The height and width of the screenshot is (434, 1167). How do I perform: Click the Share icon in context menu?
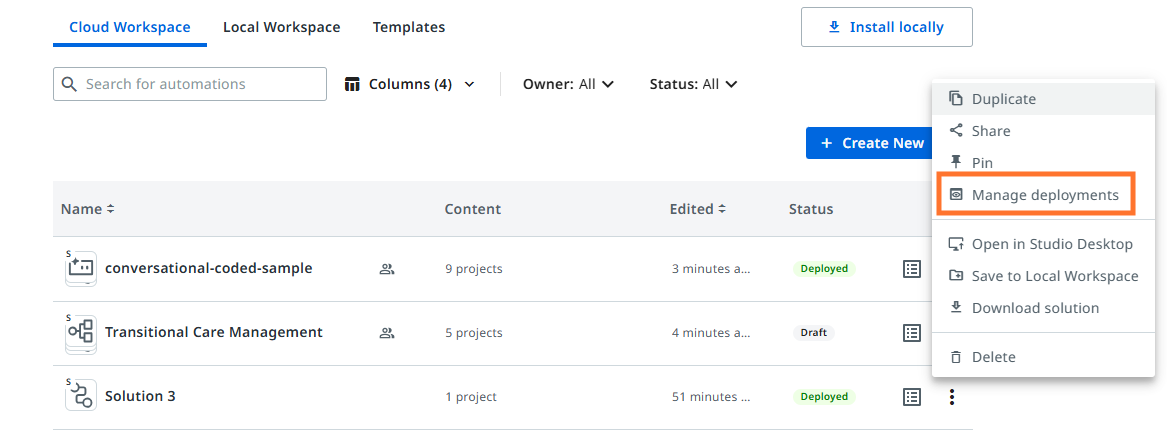coord(956,130)
